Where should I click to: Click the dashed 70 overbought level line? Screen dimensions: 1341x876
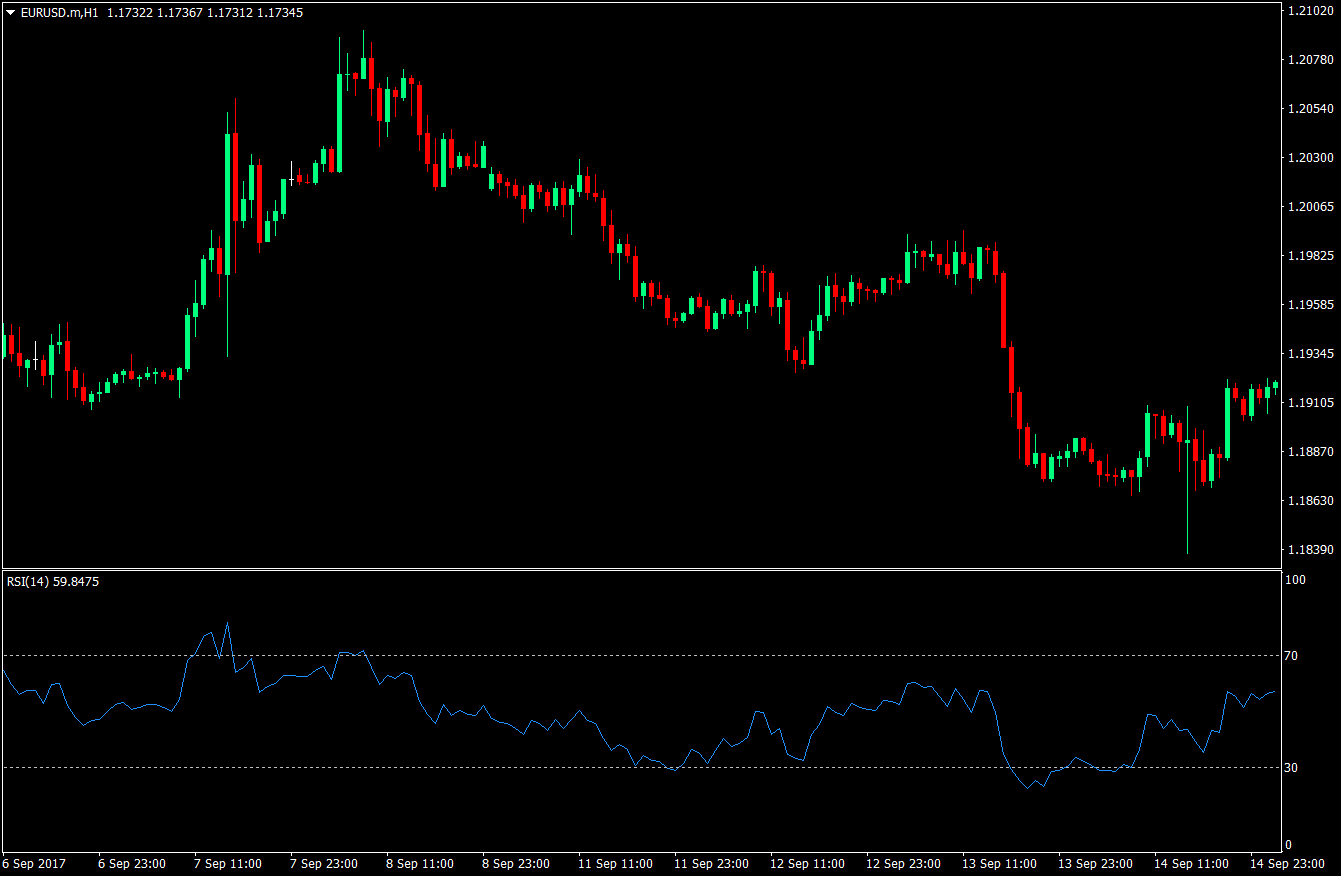(x=650, y=655)
